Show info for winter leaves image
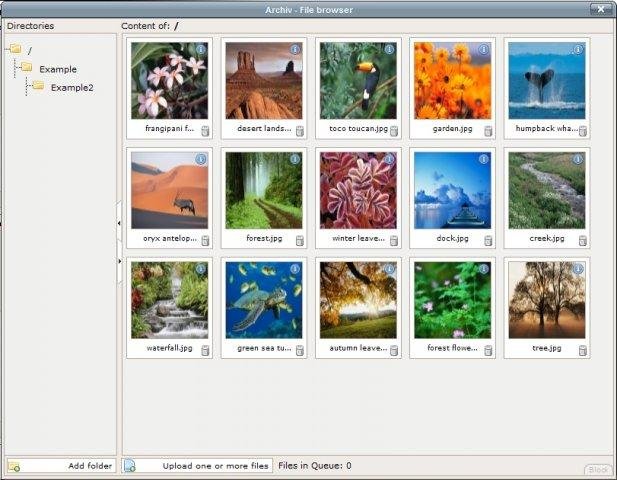617x480 pixels. pos(389,159)
